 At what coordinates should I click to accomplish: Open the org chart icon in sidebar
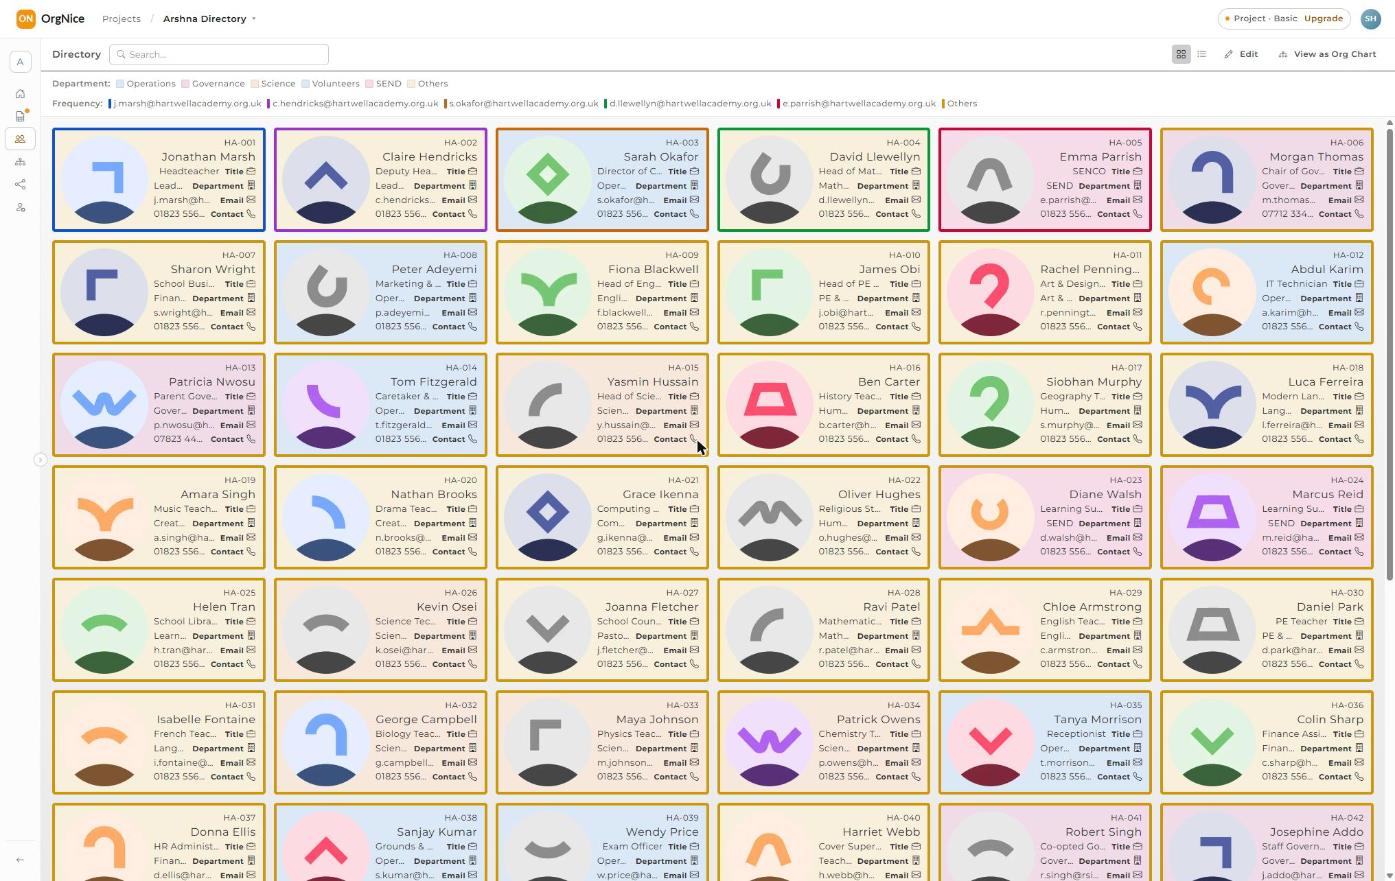click(x=20, y=162)
